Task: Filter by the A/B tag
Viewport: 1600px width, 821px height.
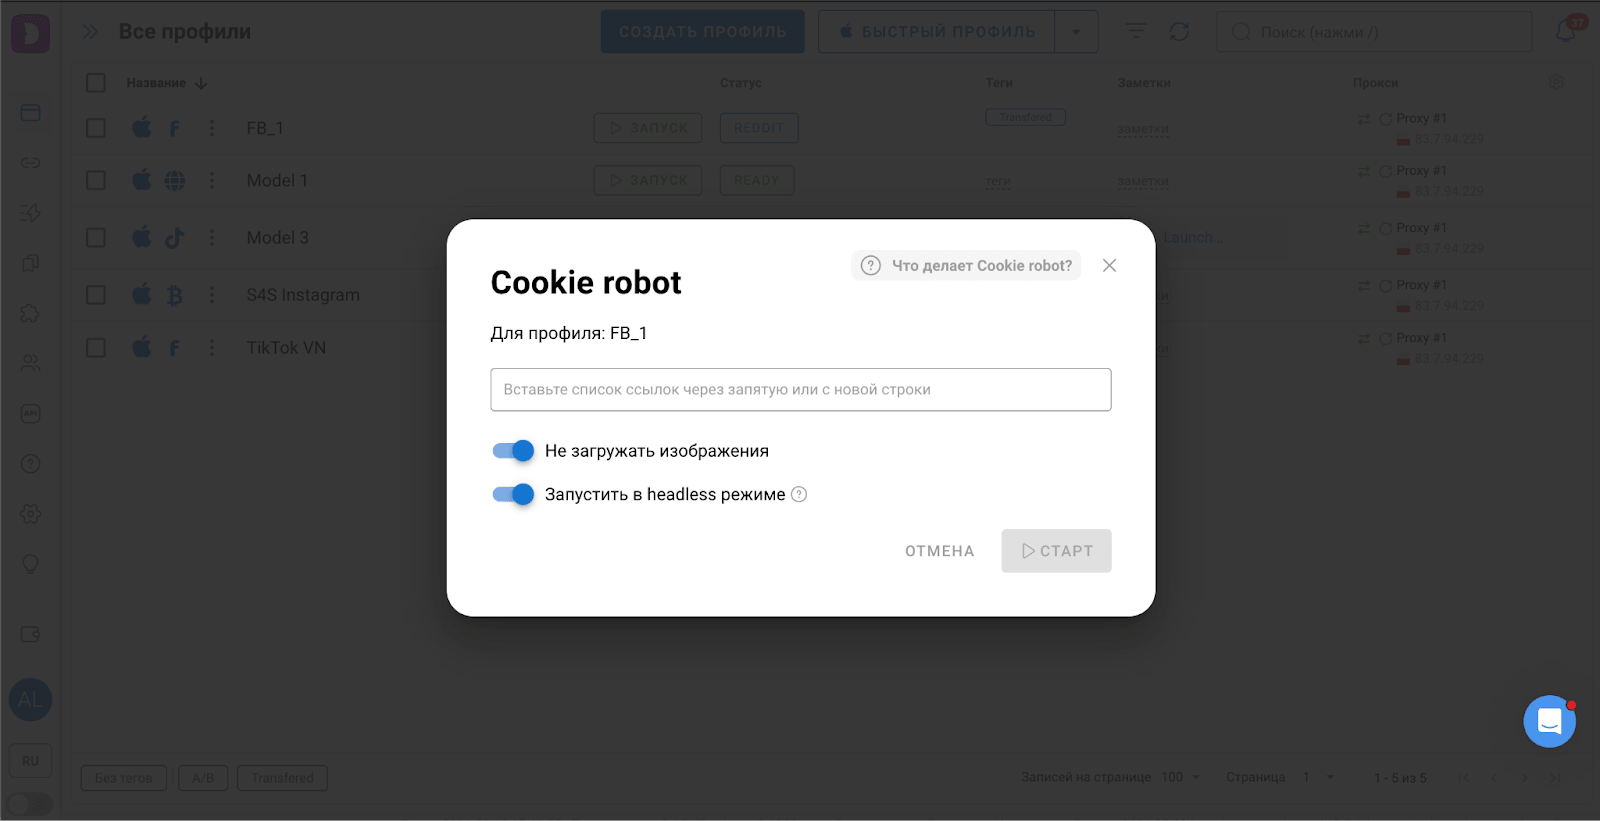Action: pos(203,778)
